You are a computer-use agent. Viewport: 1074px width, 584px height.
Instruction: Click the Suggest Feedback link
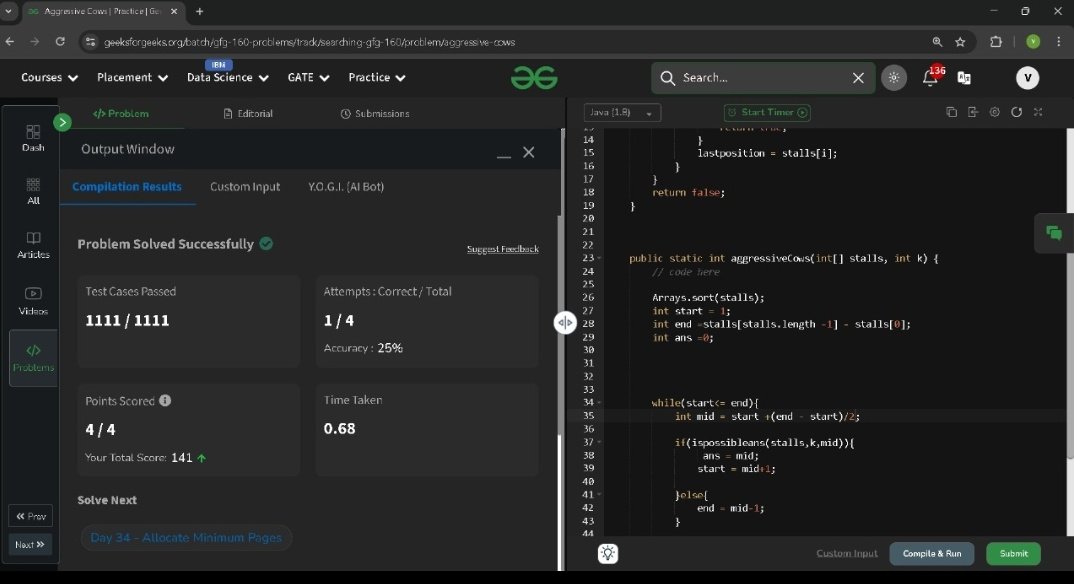click(x=503, y=249)
